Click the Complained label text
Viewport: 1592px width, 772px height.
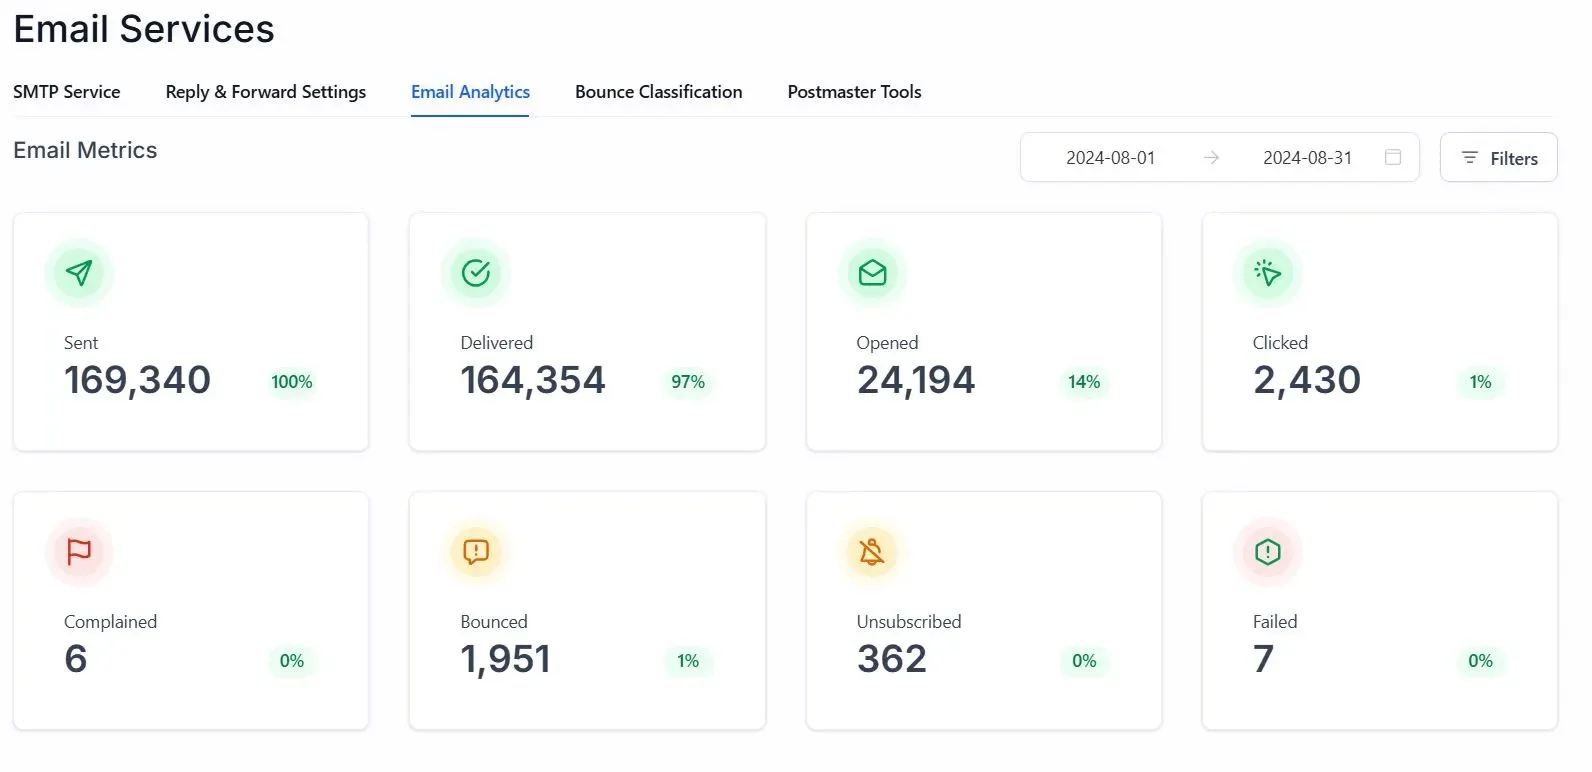click(111, 622)
